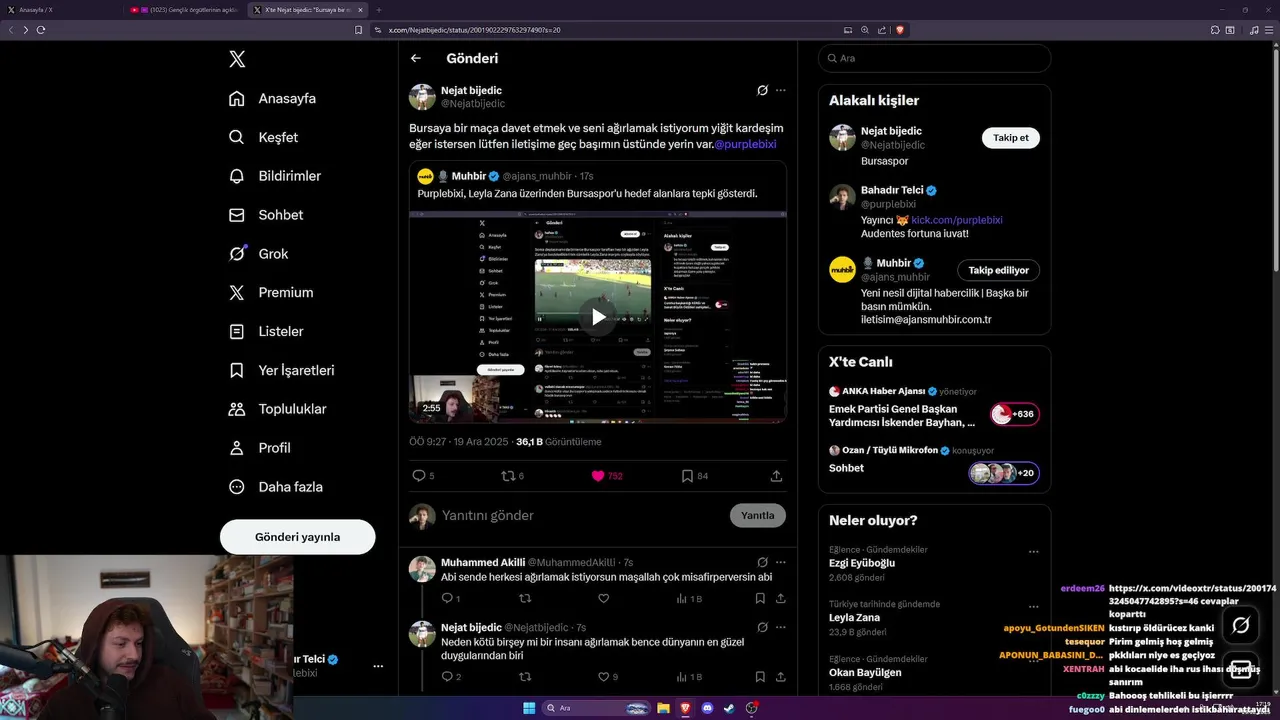This screenshot has height=720, width=1280.
Task: Open Sohbet messages
Action: tap(265, 215)
